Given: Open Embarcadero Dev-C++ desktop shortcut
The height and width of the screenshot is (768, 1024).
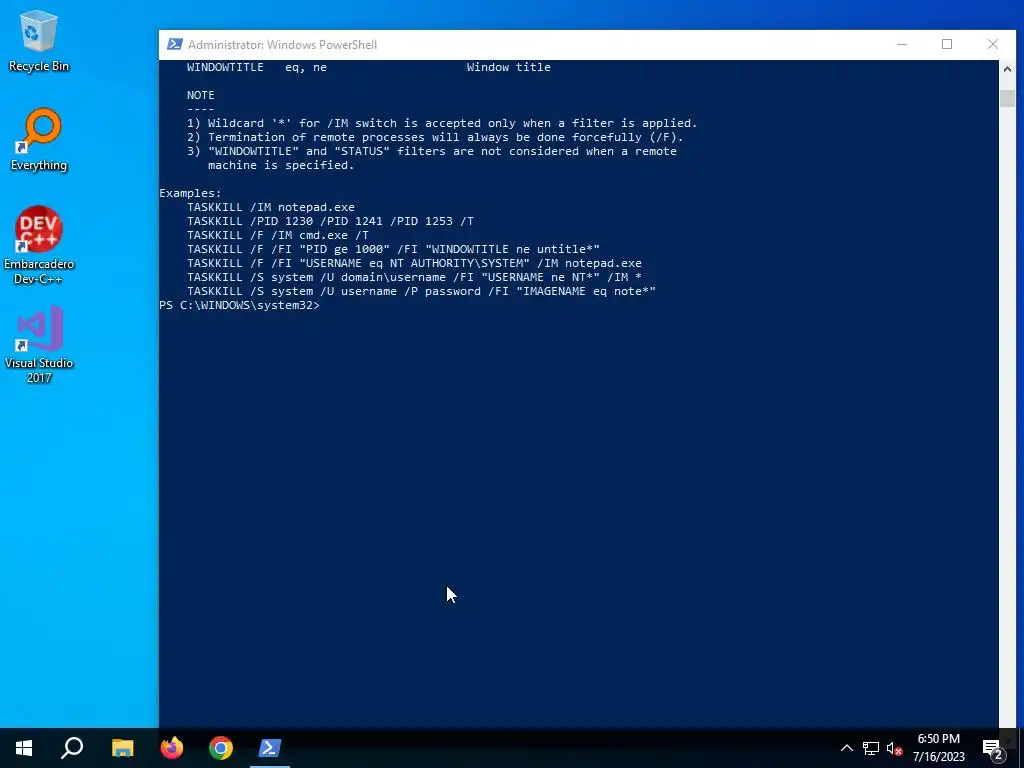Looking at the screenshot, I should click(39, 245).
